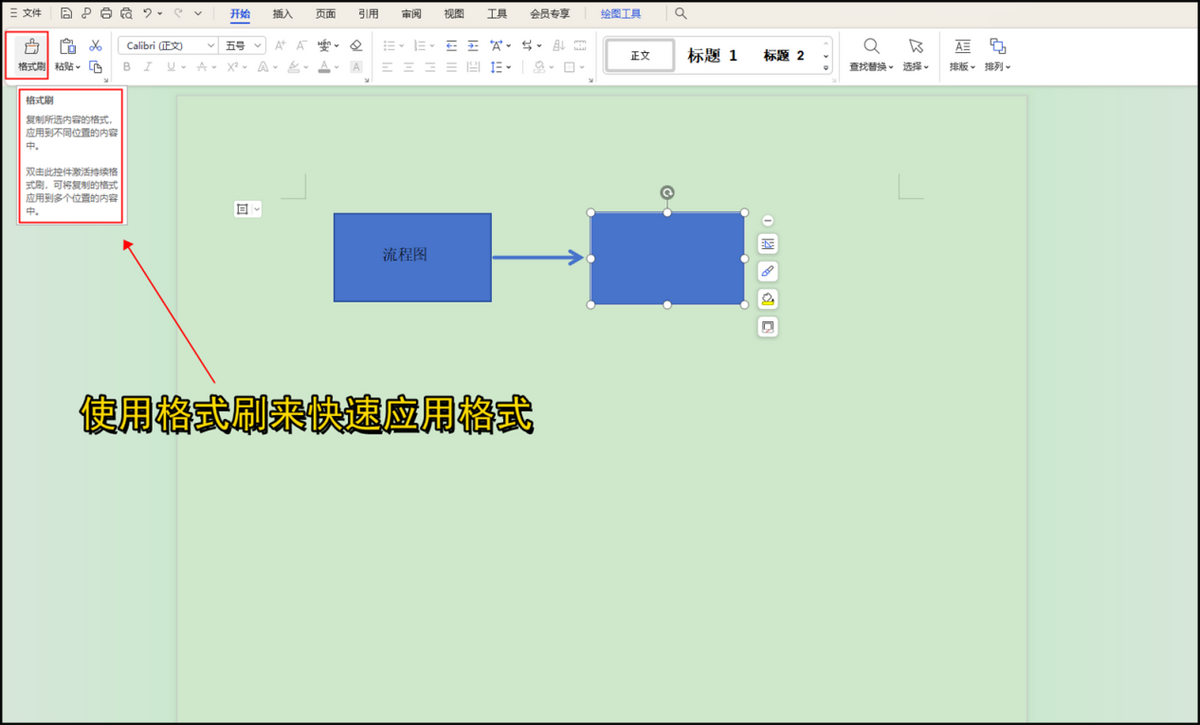
Task: Click the Redo arrow icon
Action: pyautogui.click(x=177, y=13)
